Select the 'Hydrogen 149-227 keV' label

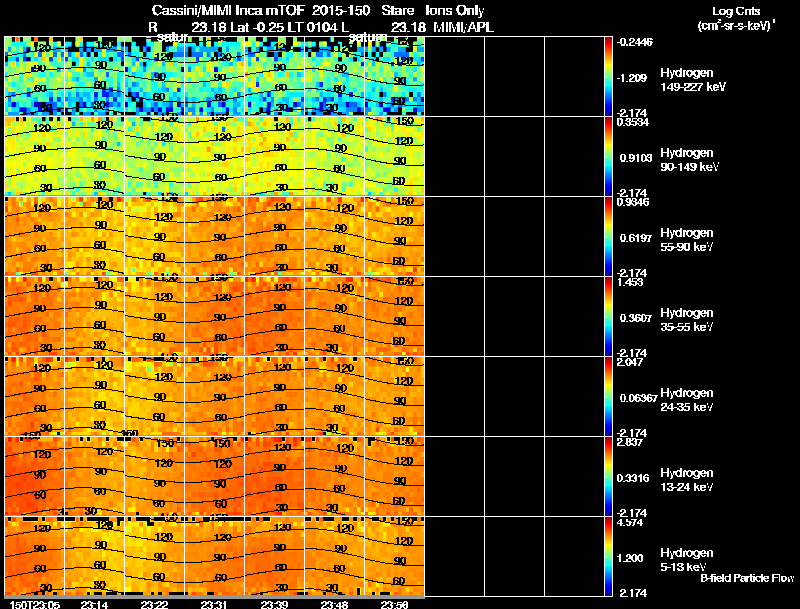tap(693, 80)
